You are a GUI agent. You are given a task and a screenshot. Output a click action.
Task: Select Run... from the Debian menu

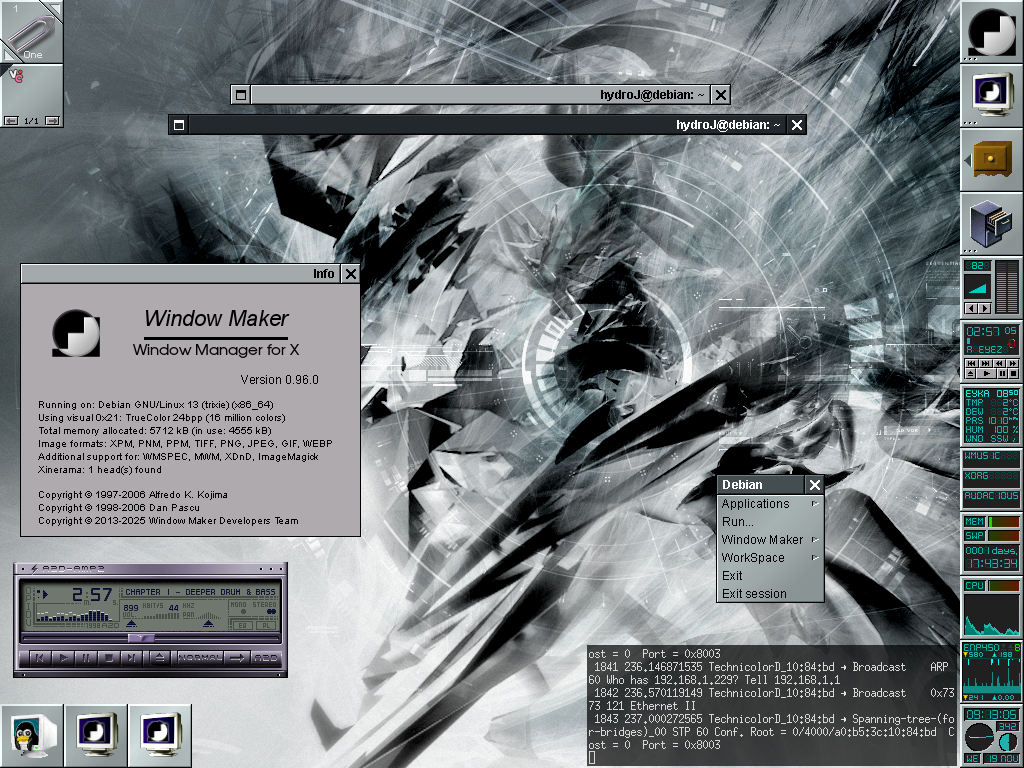[738, 522]
